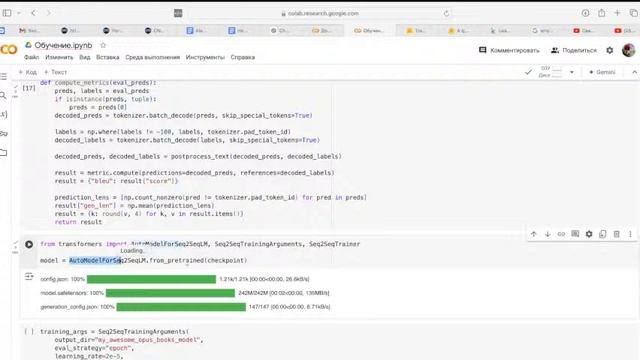Click 'learning_rate=2e-5' line
The height and width of the screenshot is (360, 640).
click(89, 356)
